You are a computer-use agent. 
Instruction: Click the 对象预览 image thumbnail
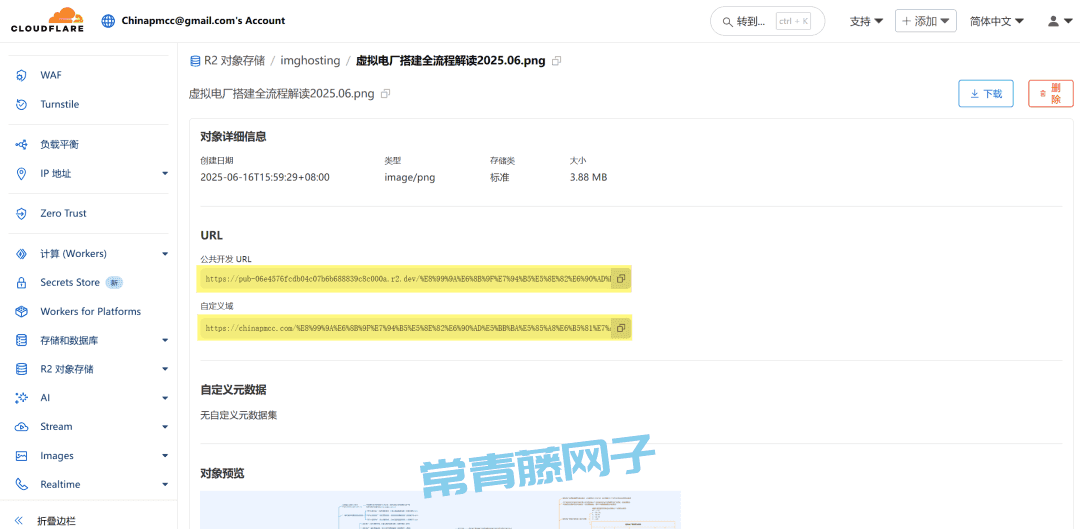coord(440,510)
